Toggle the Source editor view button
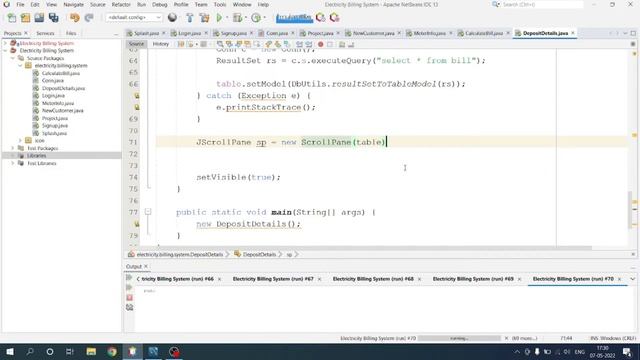The image size is (640, 360). [x=136, y=44]
